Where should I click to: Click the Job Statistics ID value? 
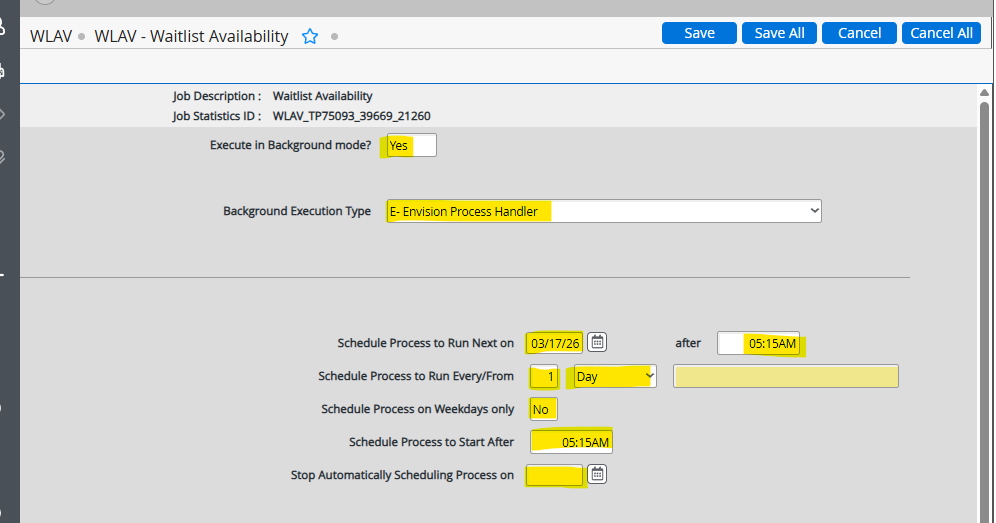click(351, 116)
